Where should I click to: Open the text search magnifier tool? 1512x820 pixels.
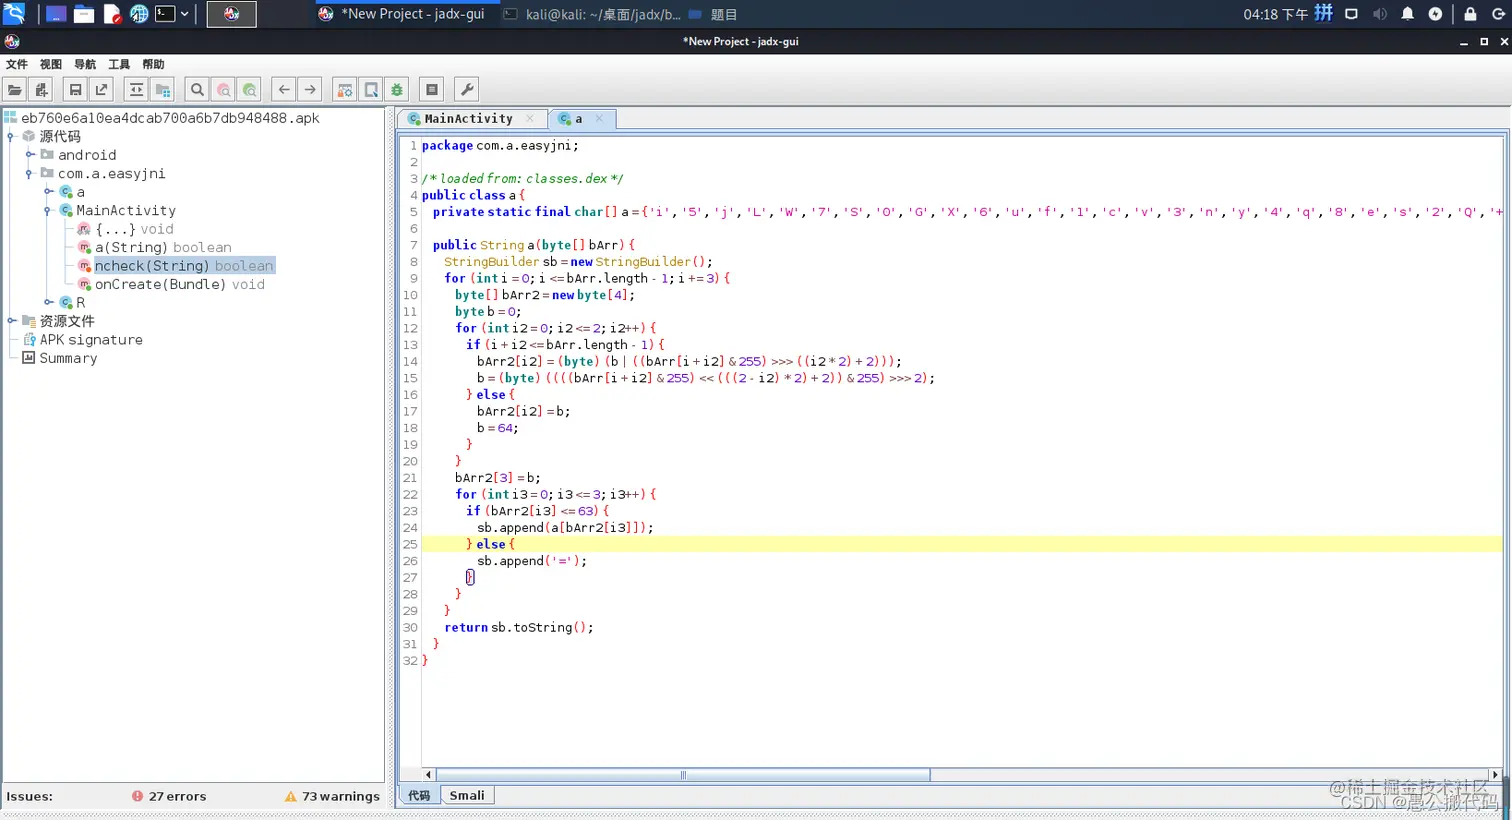click(x=197, y=90)
